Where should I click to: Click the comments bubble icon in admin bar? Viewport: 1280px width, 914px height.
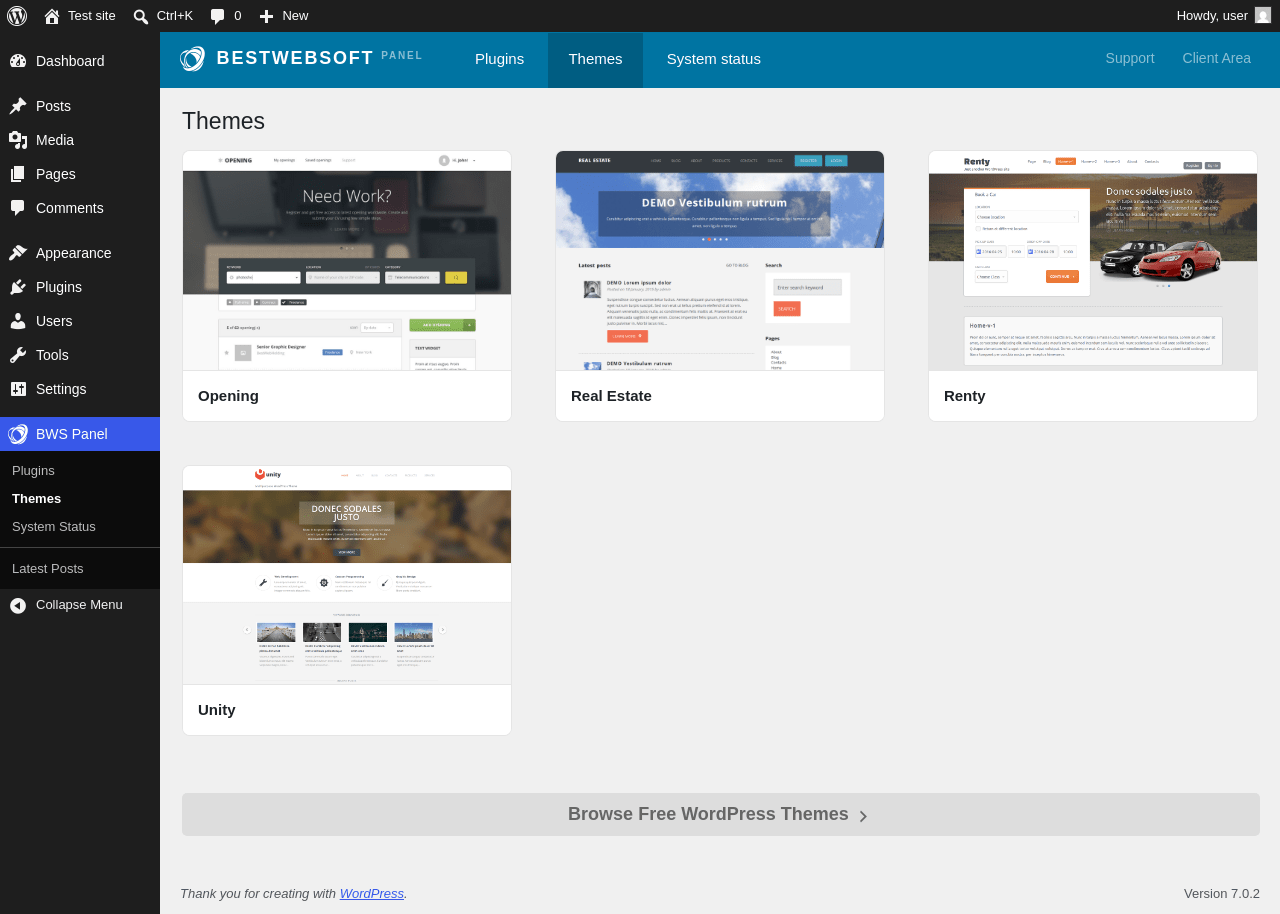coord(217,16)
